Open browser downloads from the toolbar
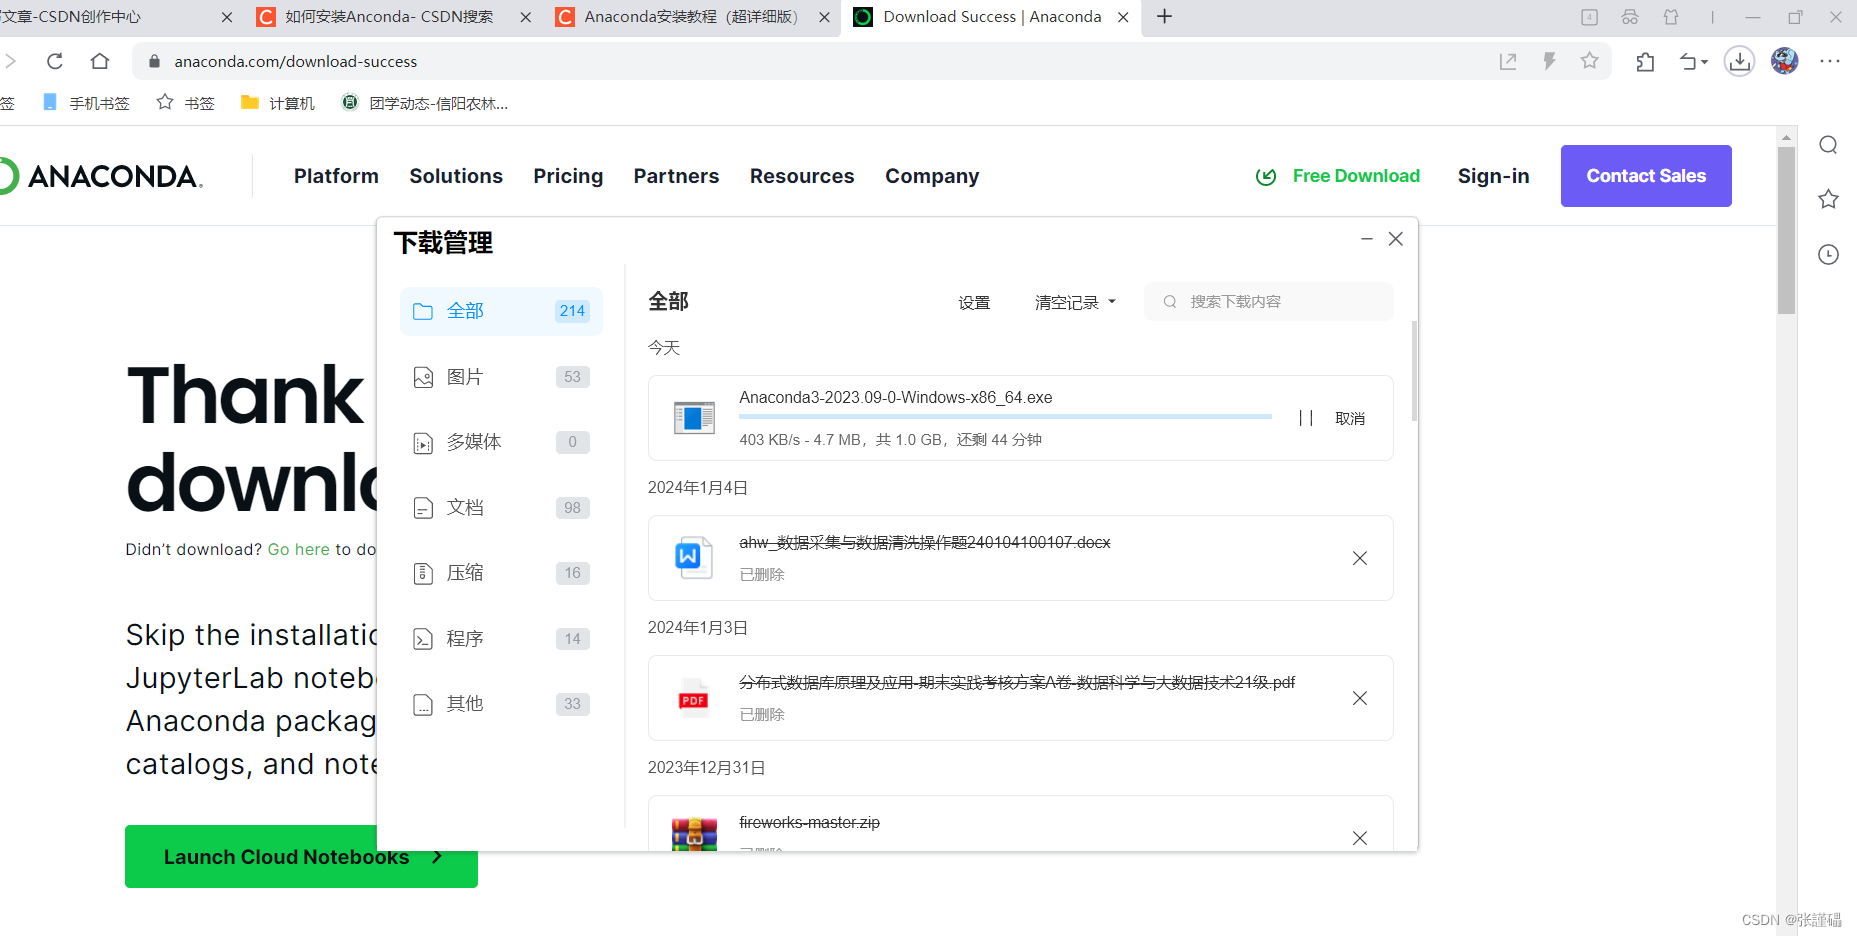The height and width of the screenshot is (936, 1857). 1739,61
